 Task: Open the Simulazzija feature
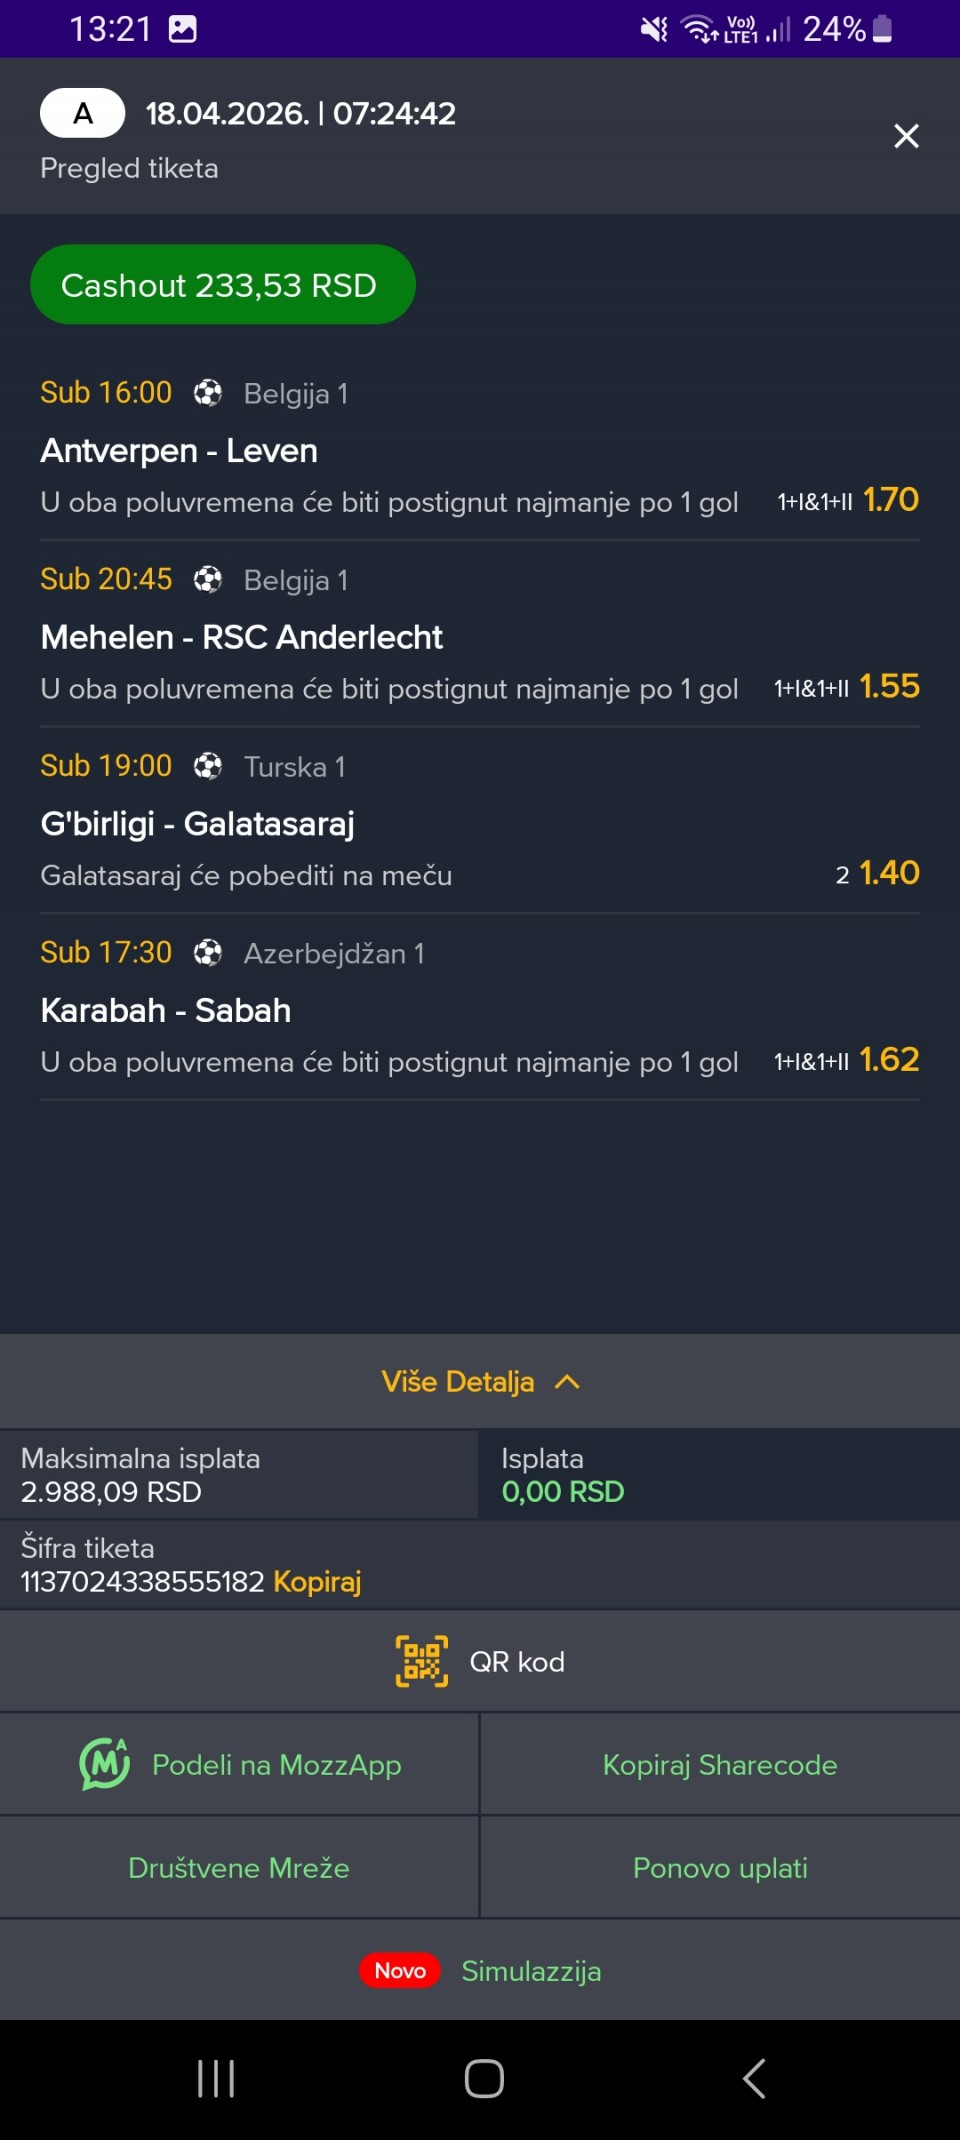(x=531, y=1971)
